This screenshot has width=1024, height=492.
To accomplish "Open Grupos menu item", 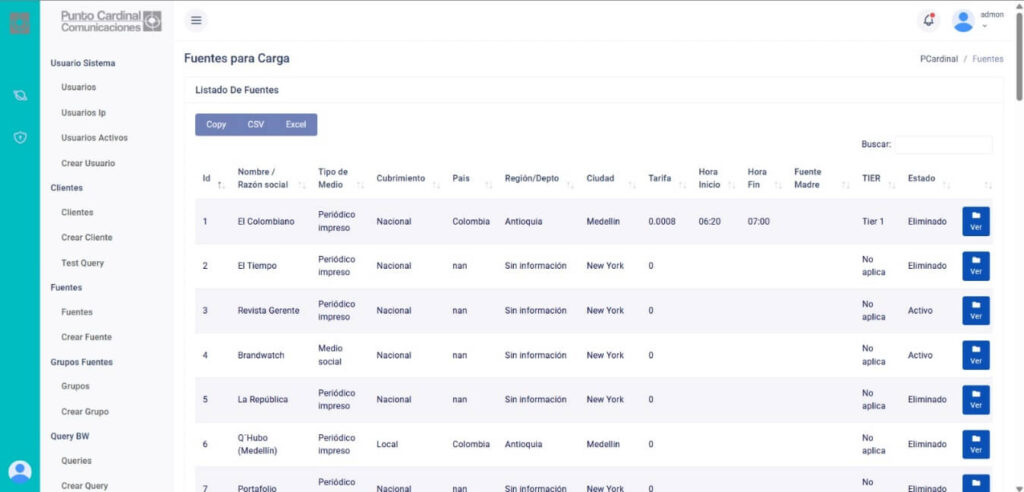I will tap(75, 386).
